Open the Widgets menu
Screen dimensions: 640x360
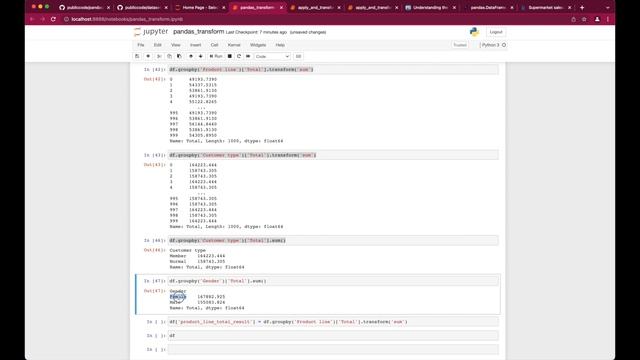click(258, 45)
